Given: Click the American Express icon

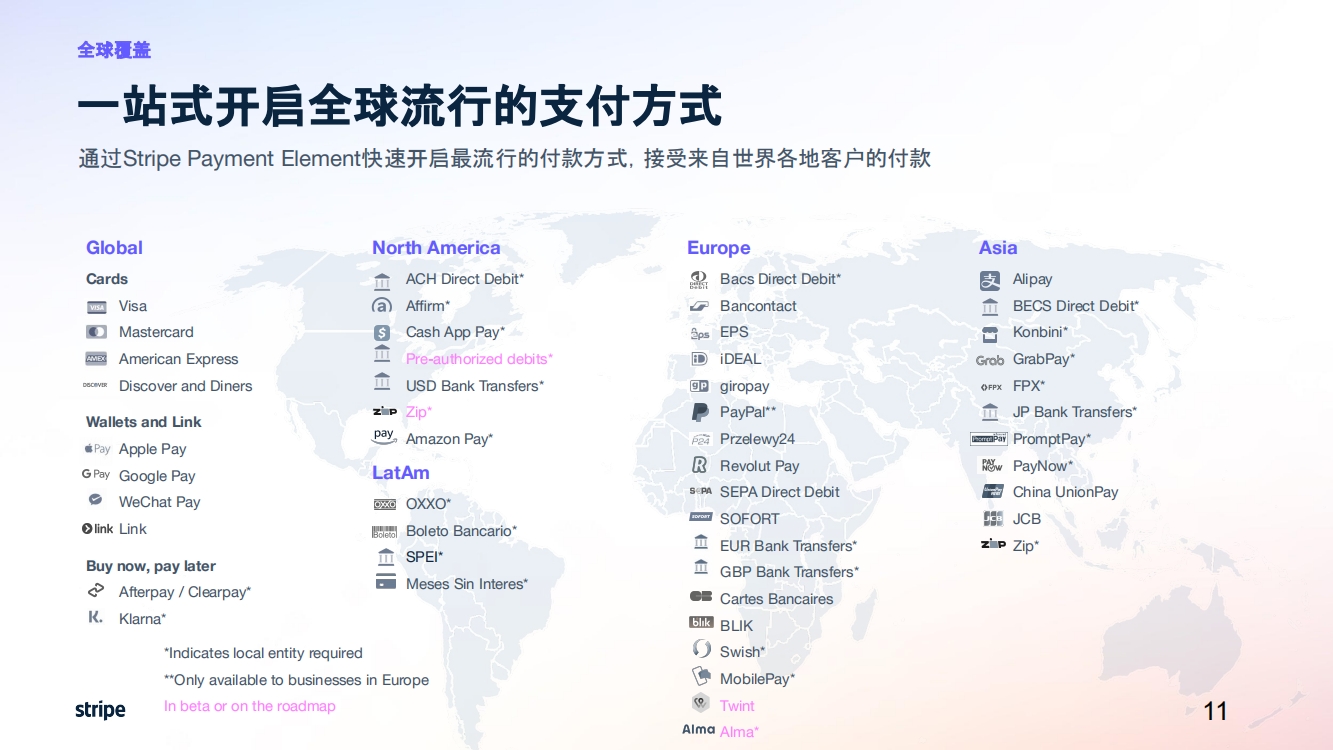Looking at the screenshot, I should 96,359.
